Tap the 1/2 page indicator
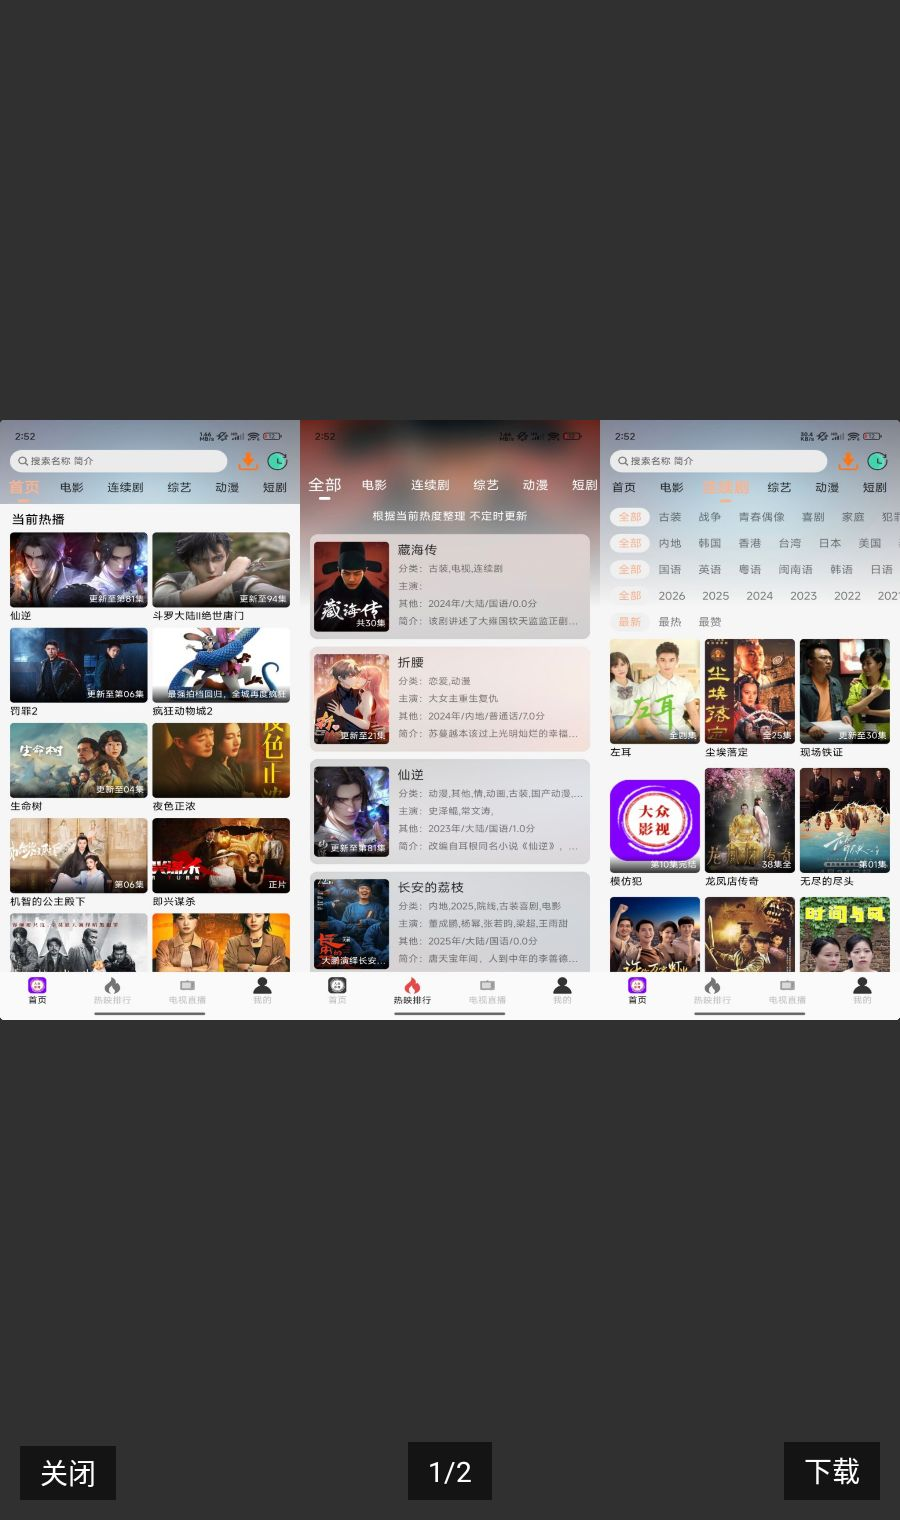The height and width of the screenshot is (1520, 900). 450,1471
